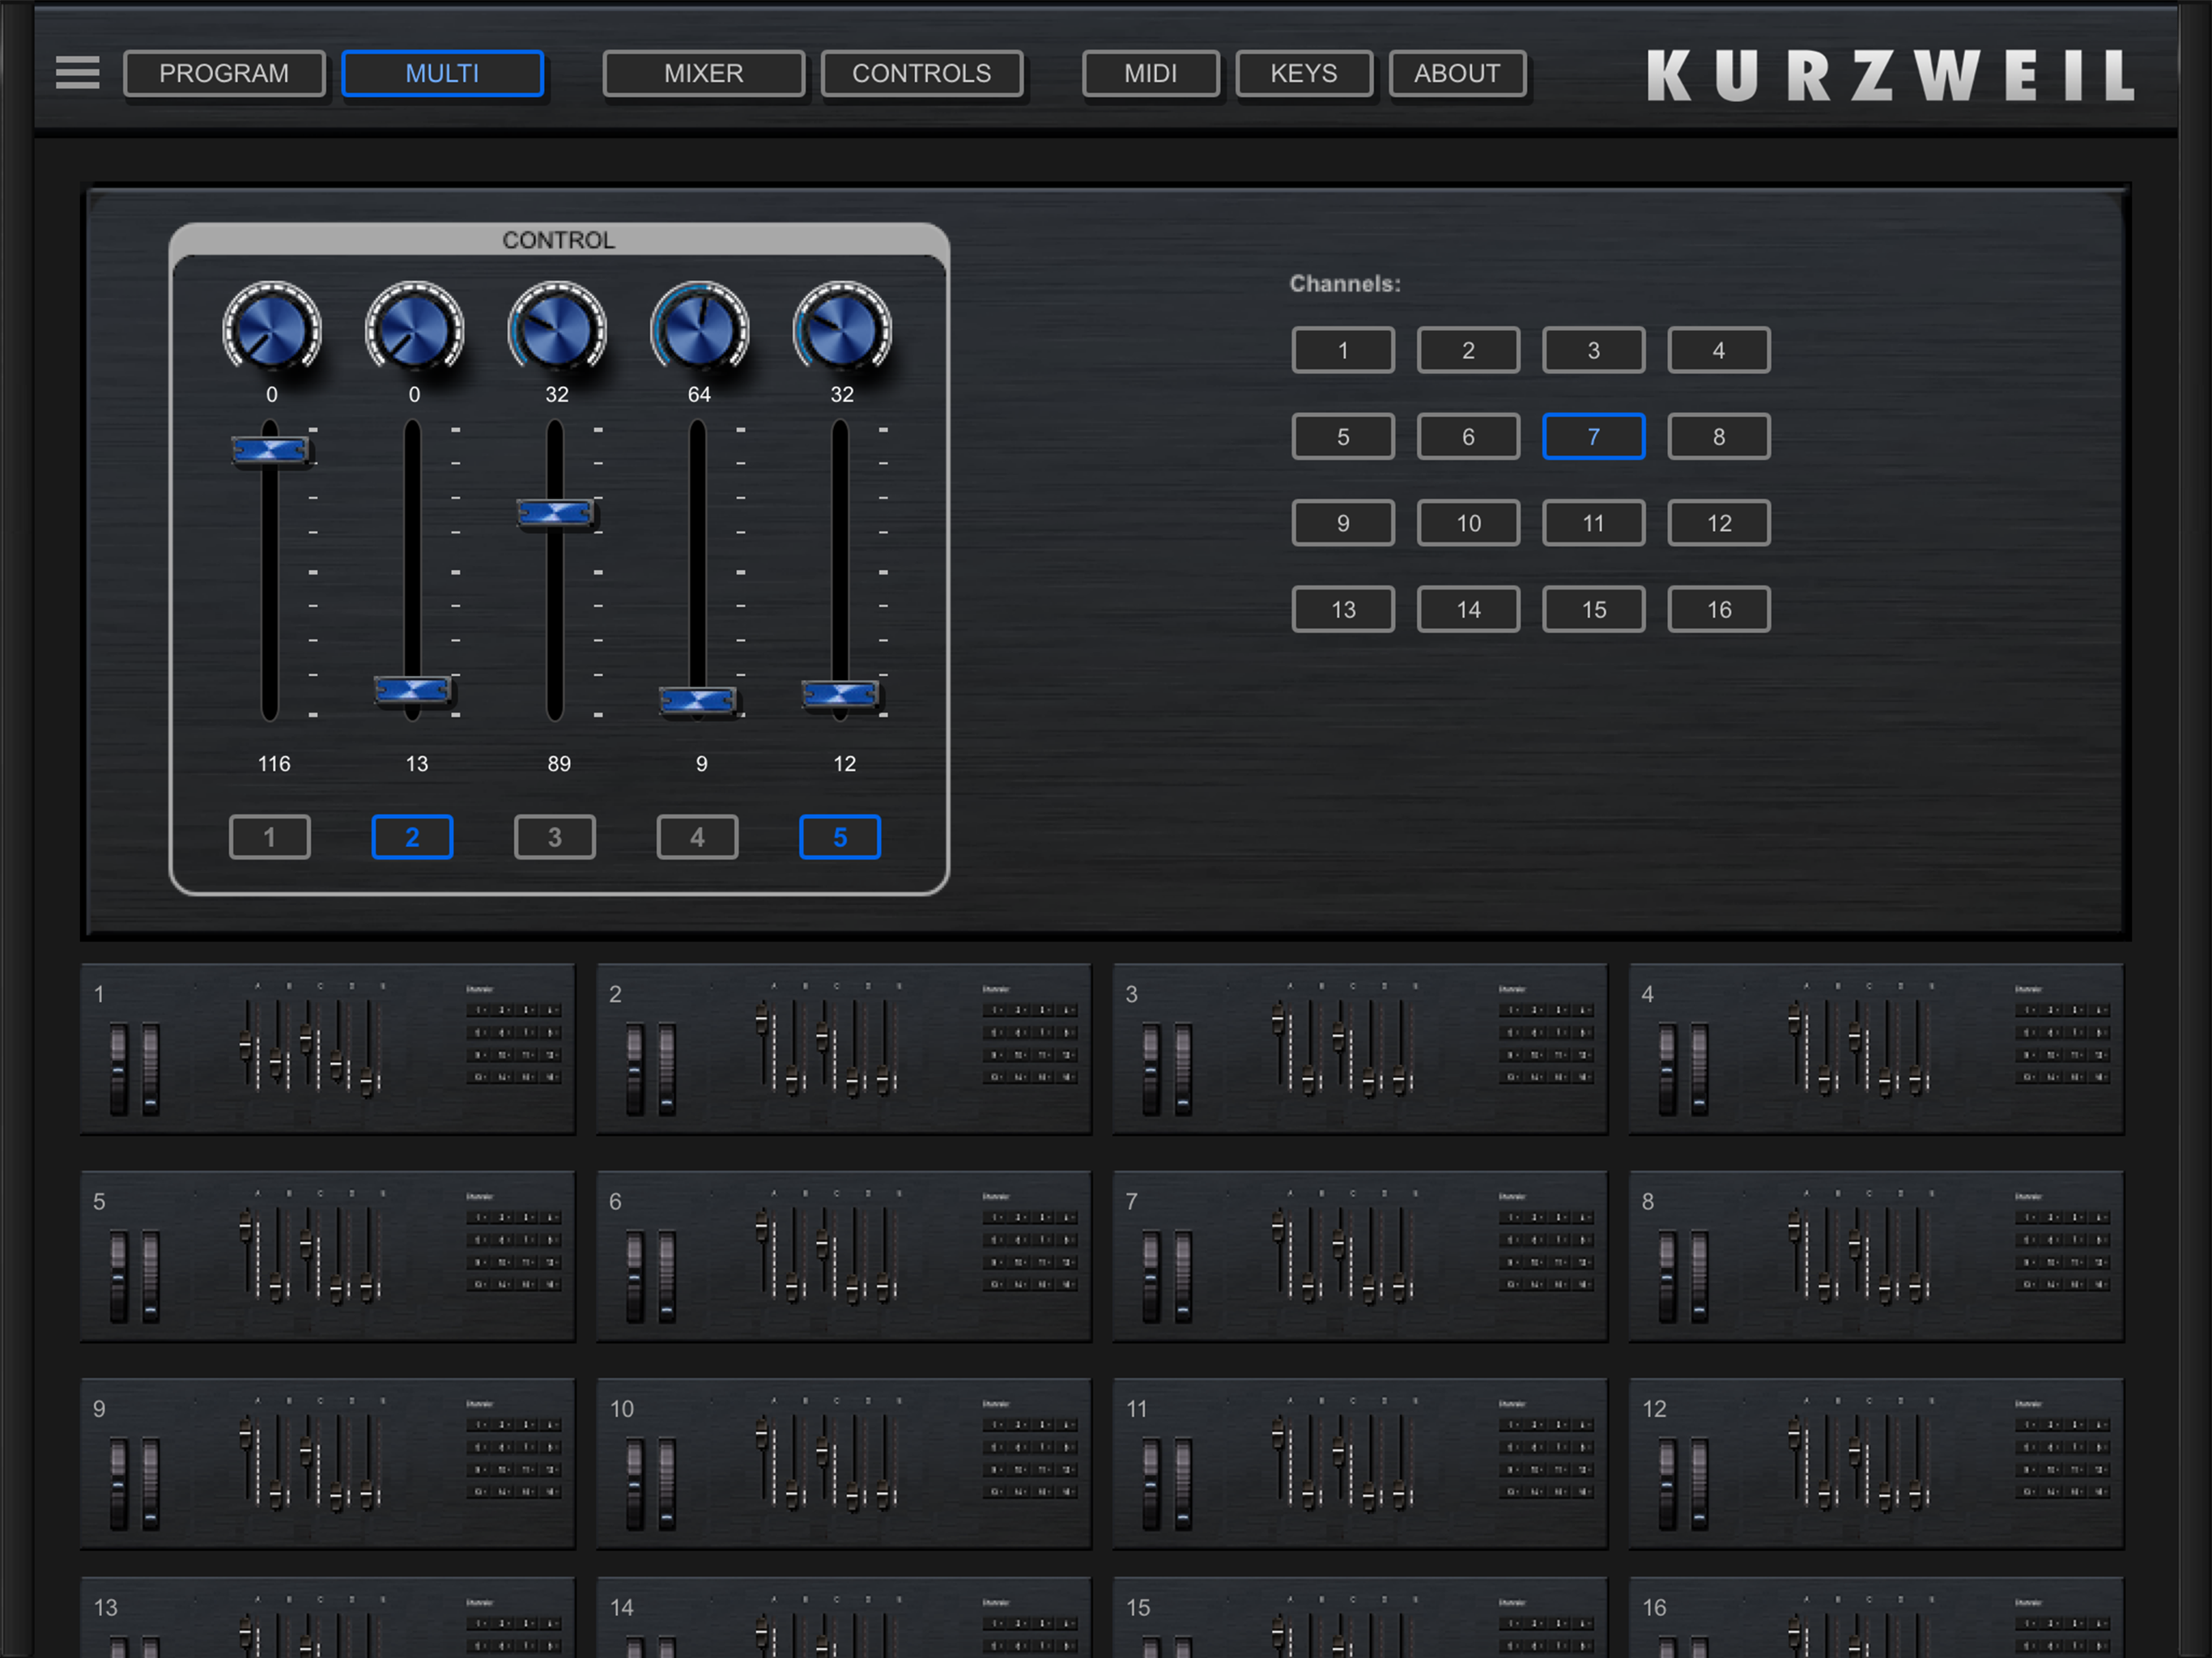Open channel 8 thumbnail panel
Screen dimensions: 2212x1658
tap(1876, 1256)
